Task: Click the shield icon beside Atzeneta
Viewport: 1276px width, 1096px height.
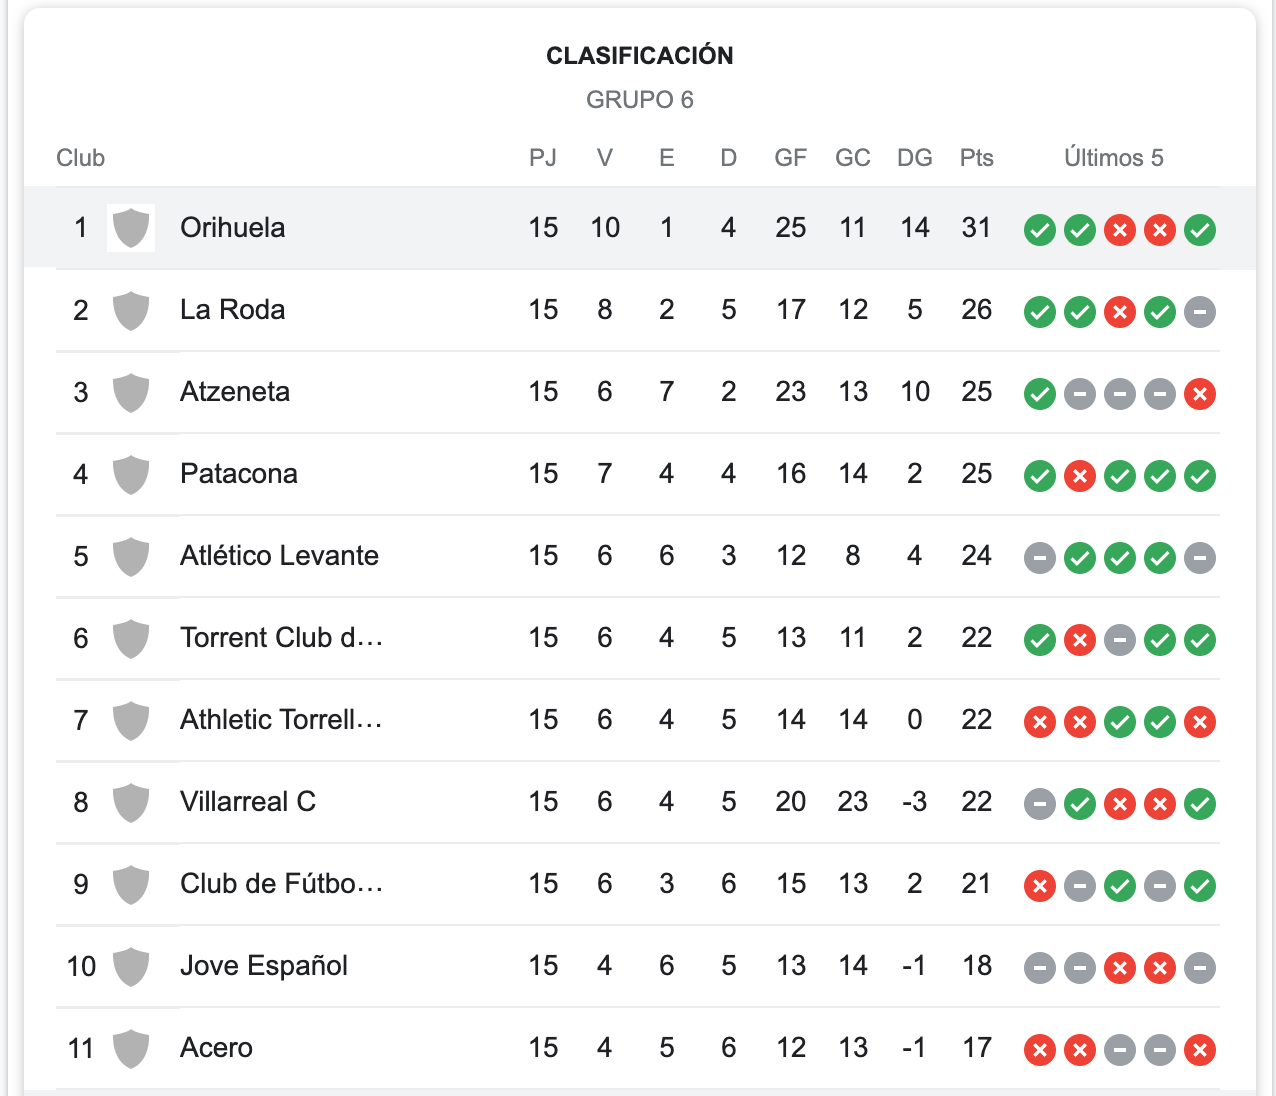Action: 131,392
